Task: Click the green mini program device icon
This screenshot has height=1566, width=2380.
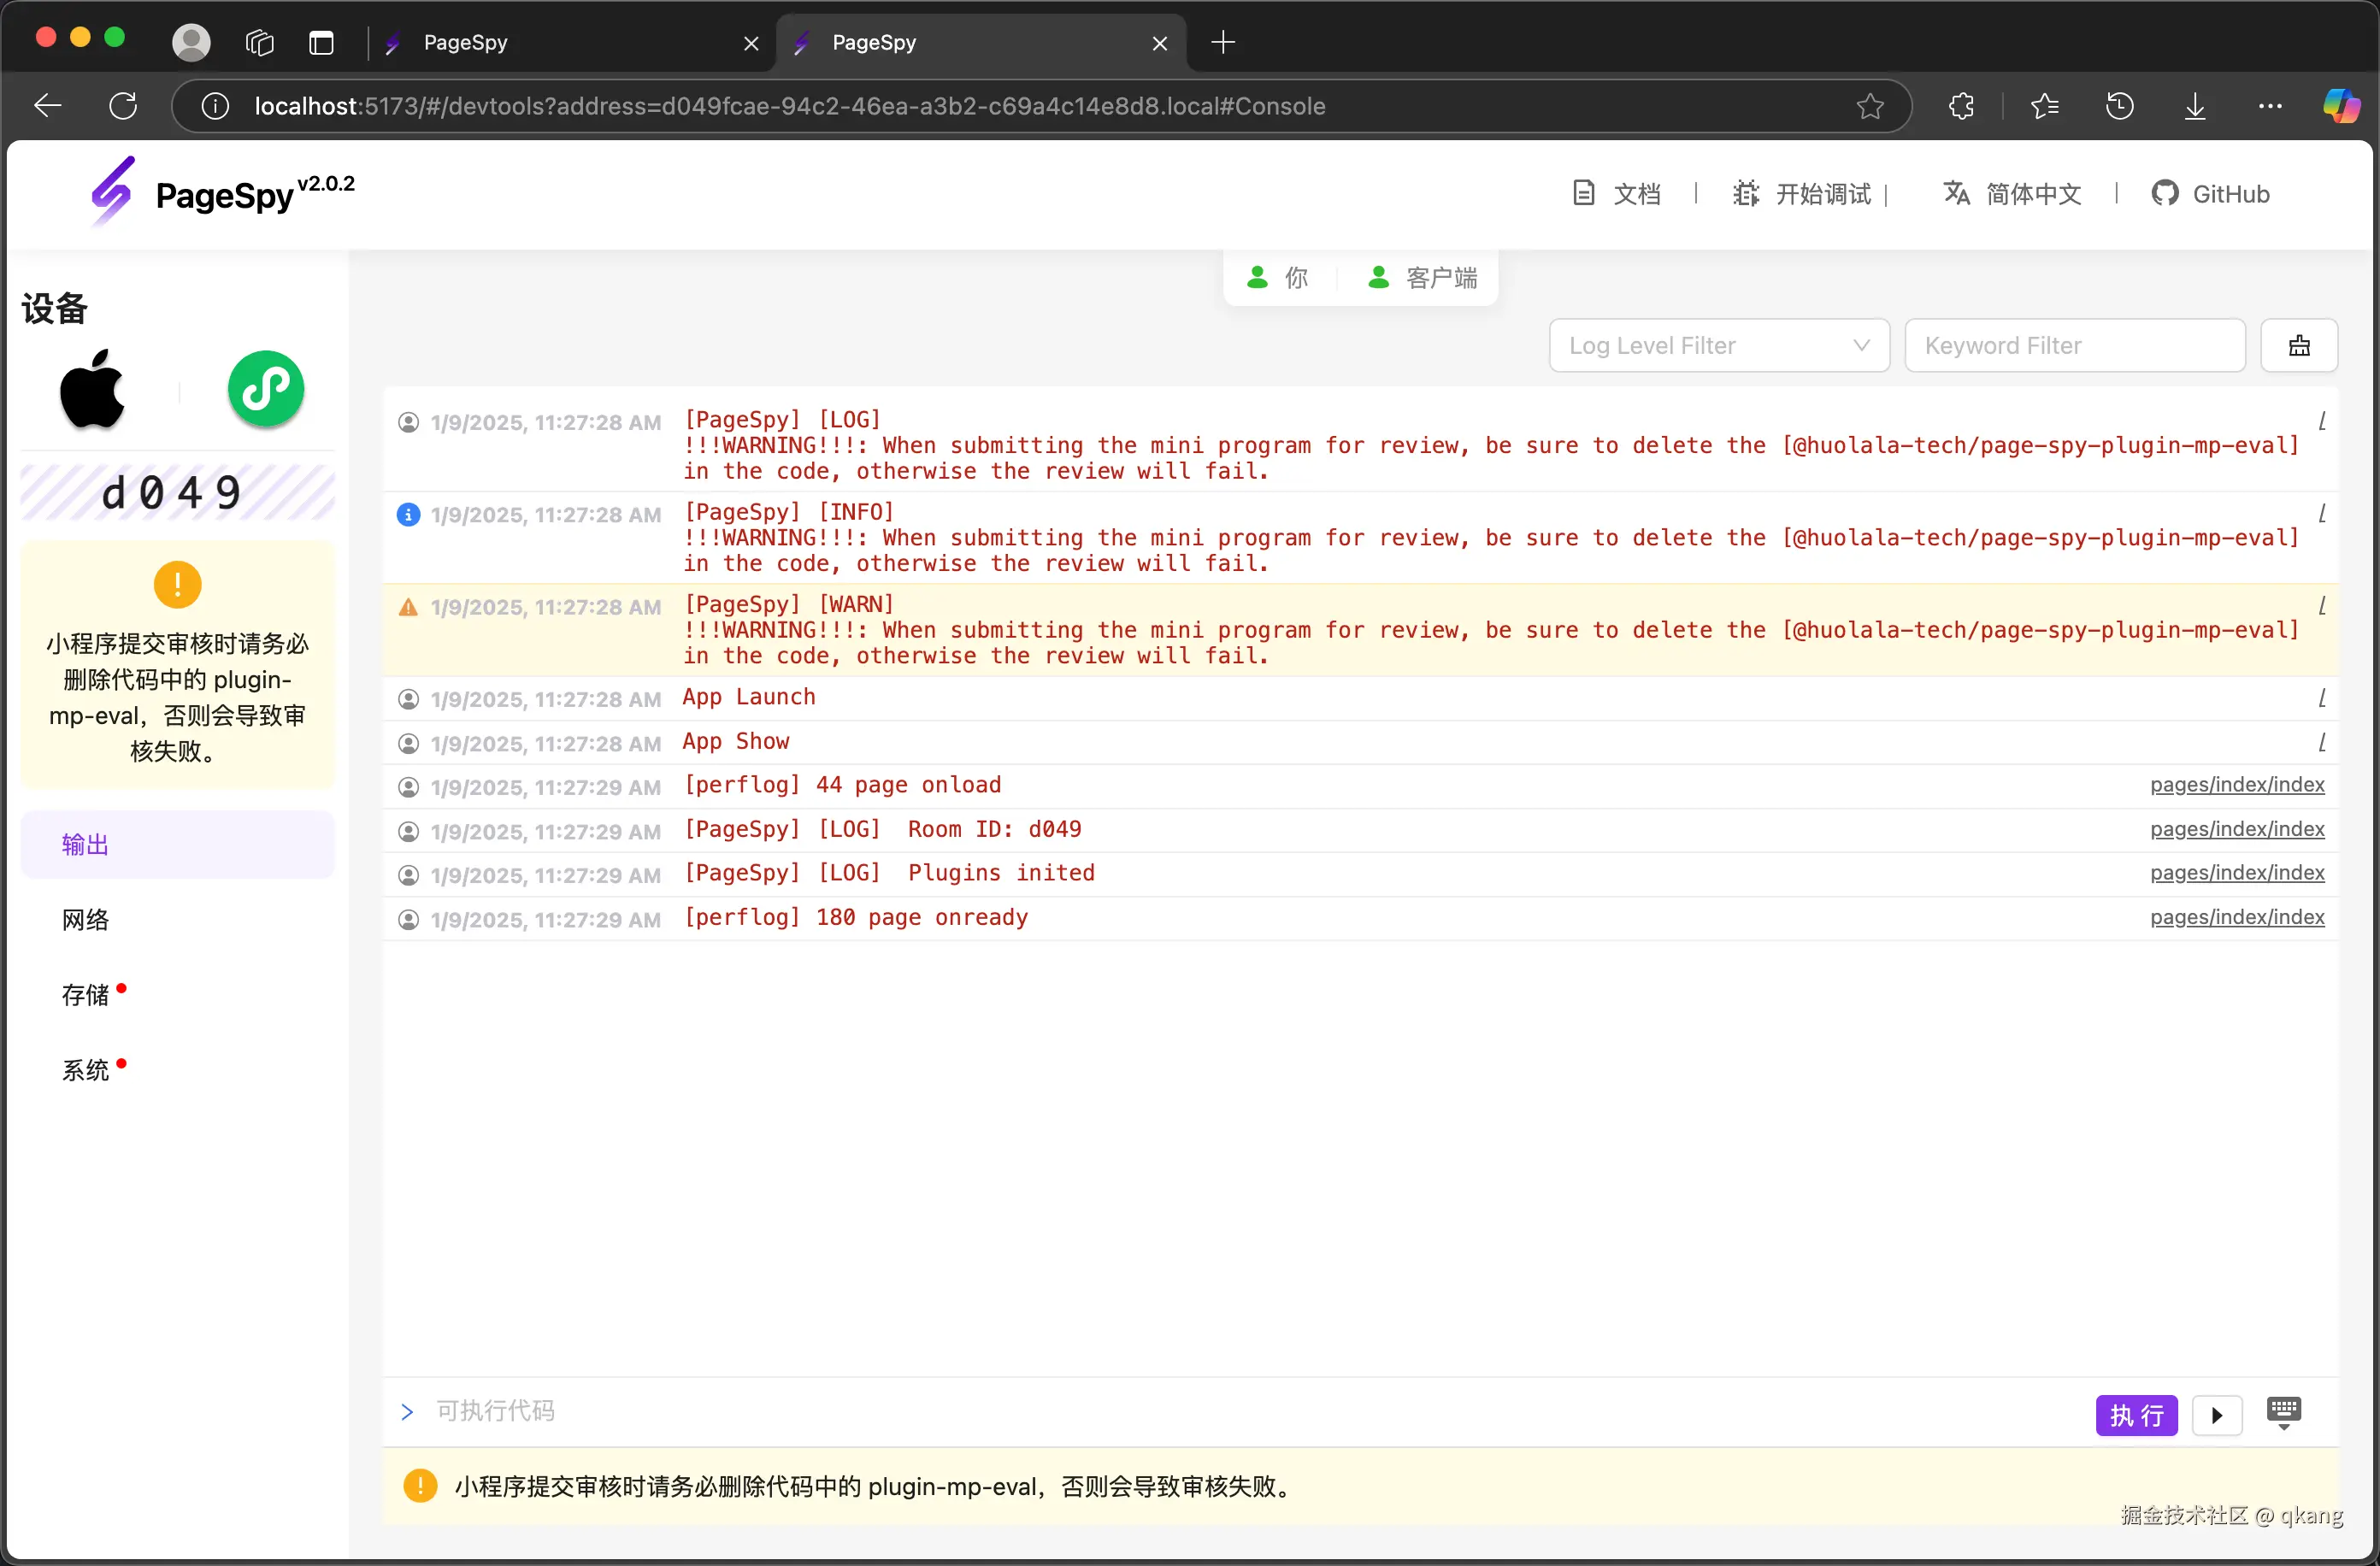Action: (265, 388)
